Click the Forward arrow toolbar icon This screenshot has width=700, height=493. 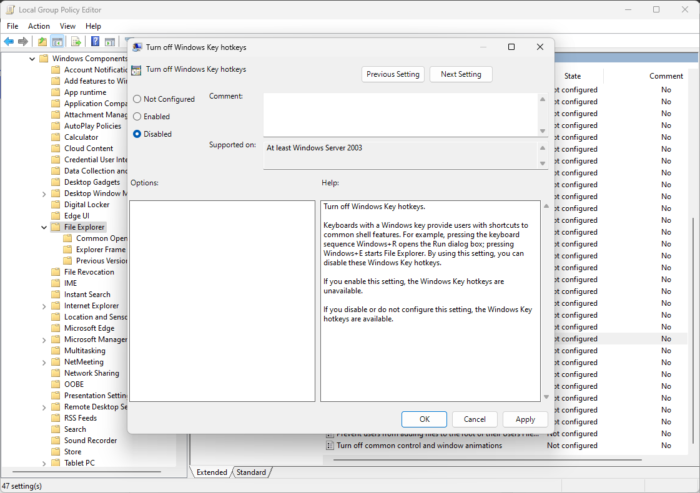coord(23,42)
